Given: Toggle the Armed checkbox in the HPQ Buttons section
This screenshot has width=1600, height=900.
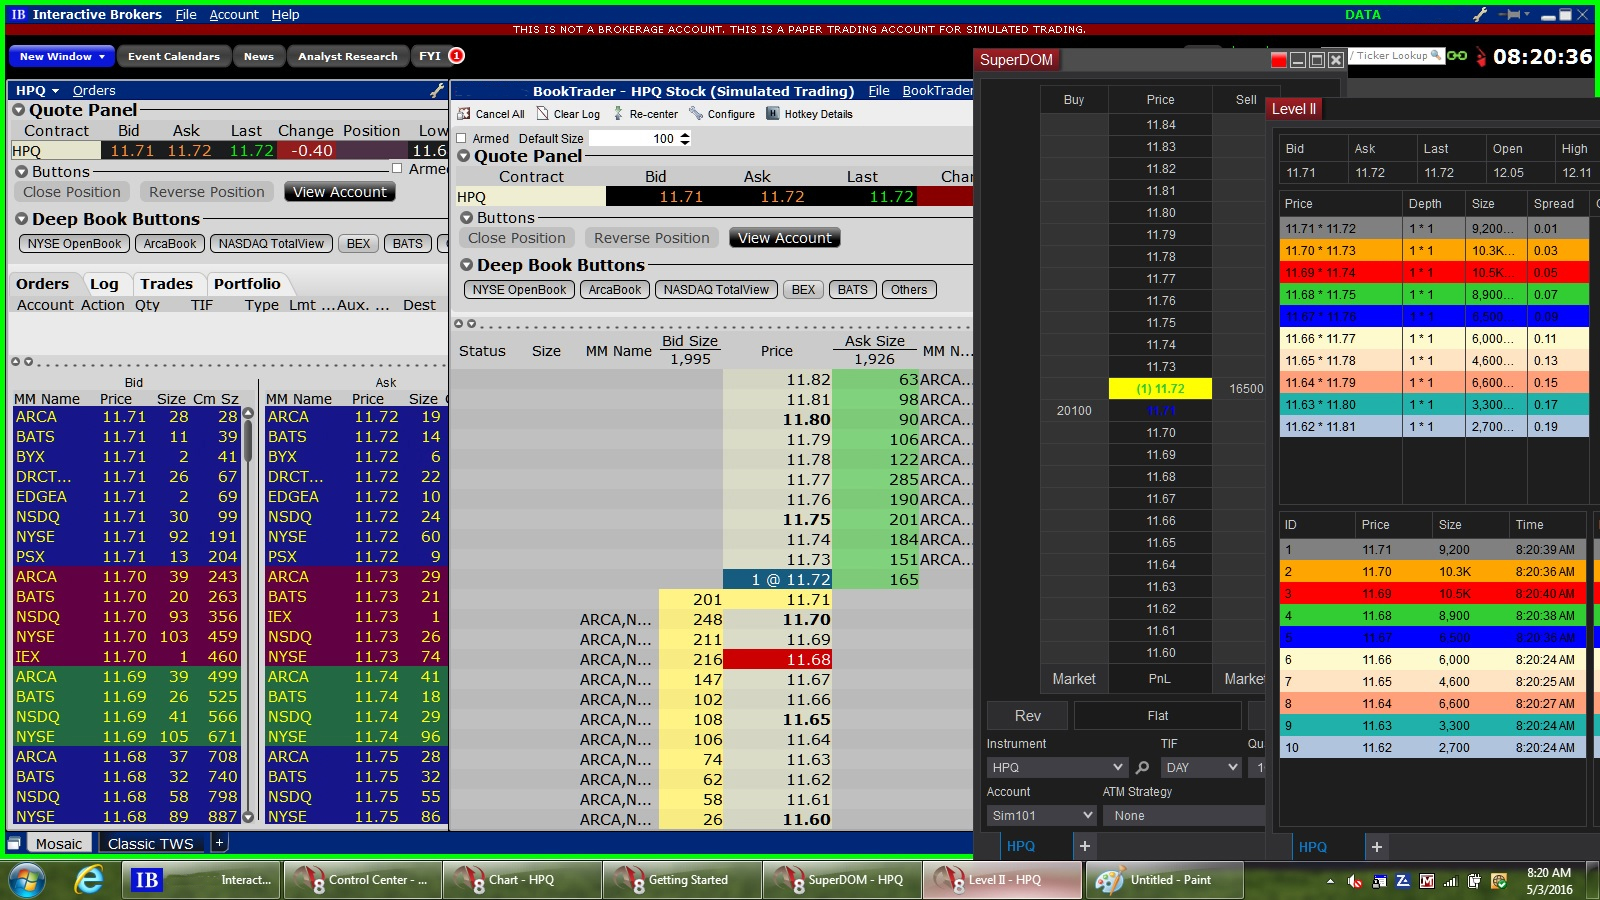Looking at the screenshot, I should pyautogui.click(x=397, y=168).
